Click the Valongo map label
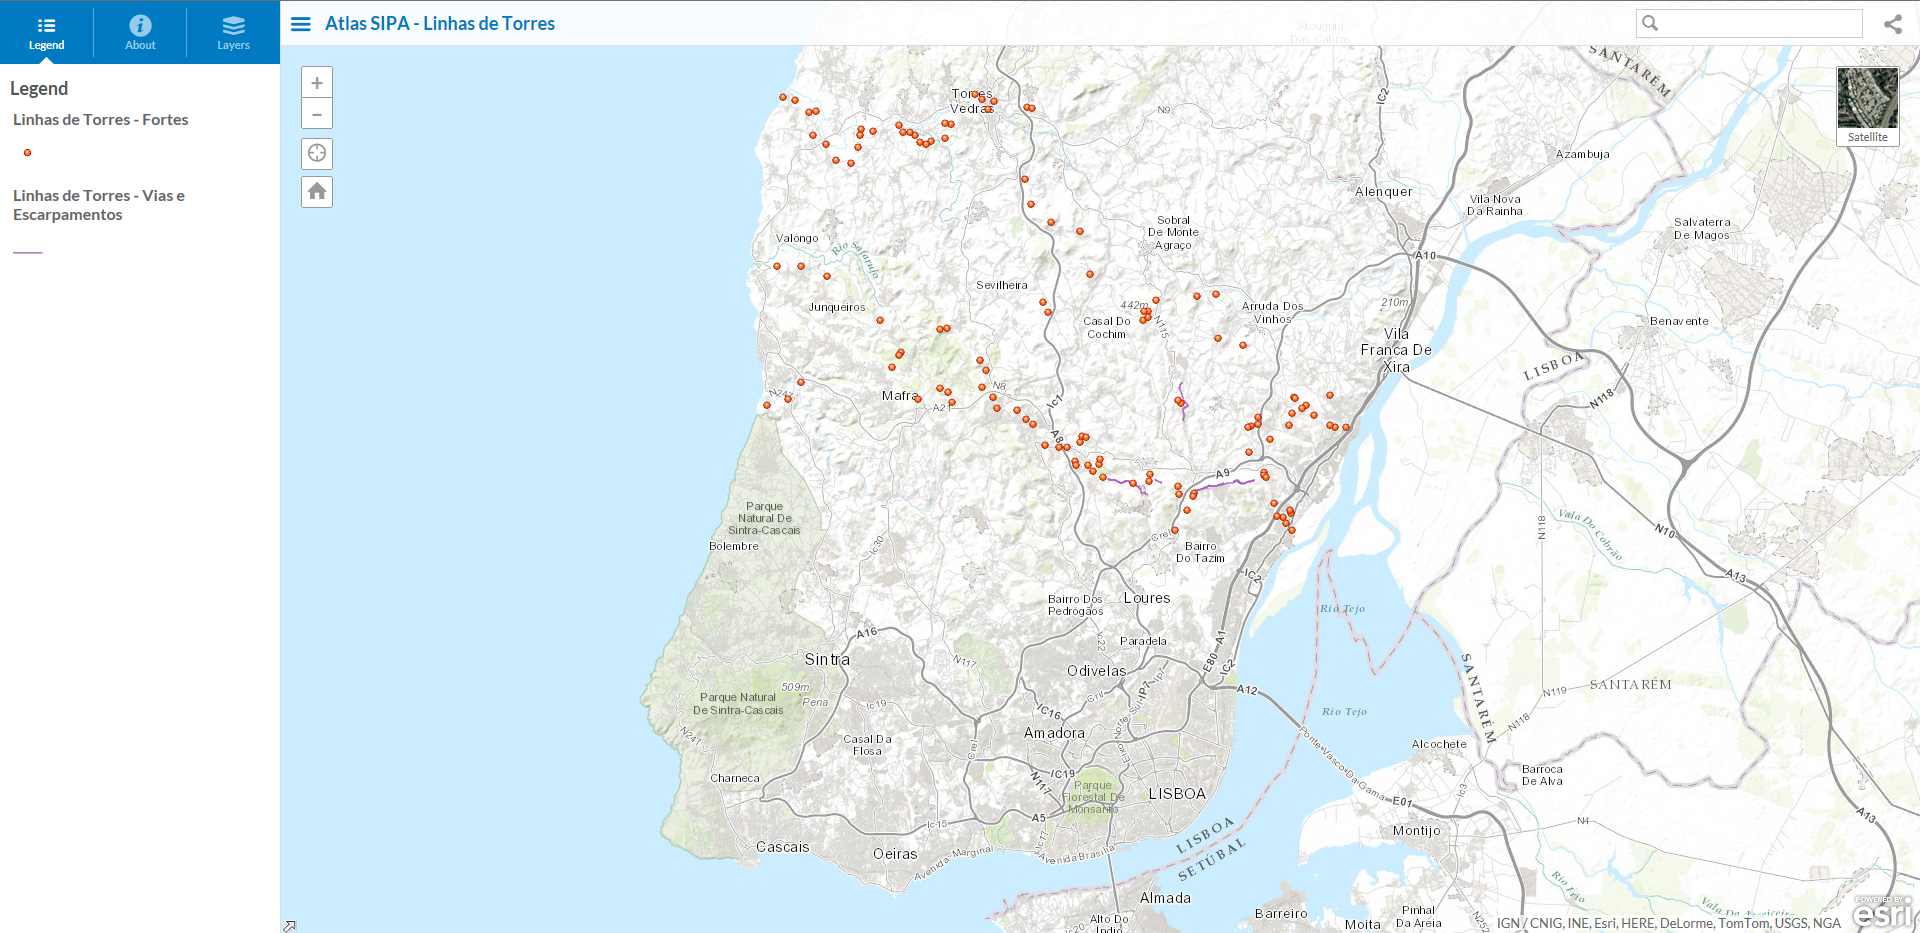1920x933 pixels. tap(797, 238)
